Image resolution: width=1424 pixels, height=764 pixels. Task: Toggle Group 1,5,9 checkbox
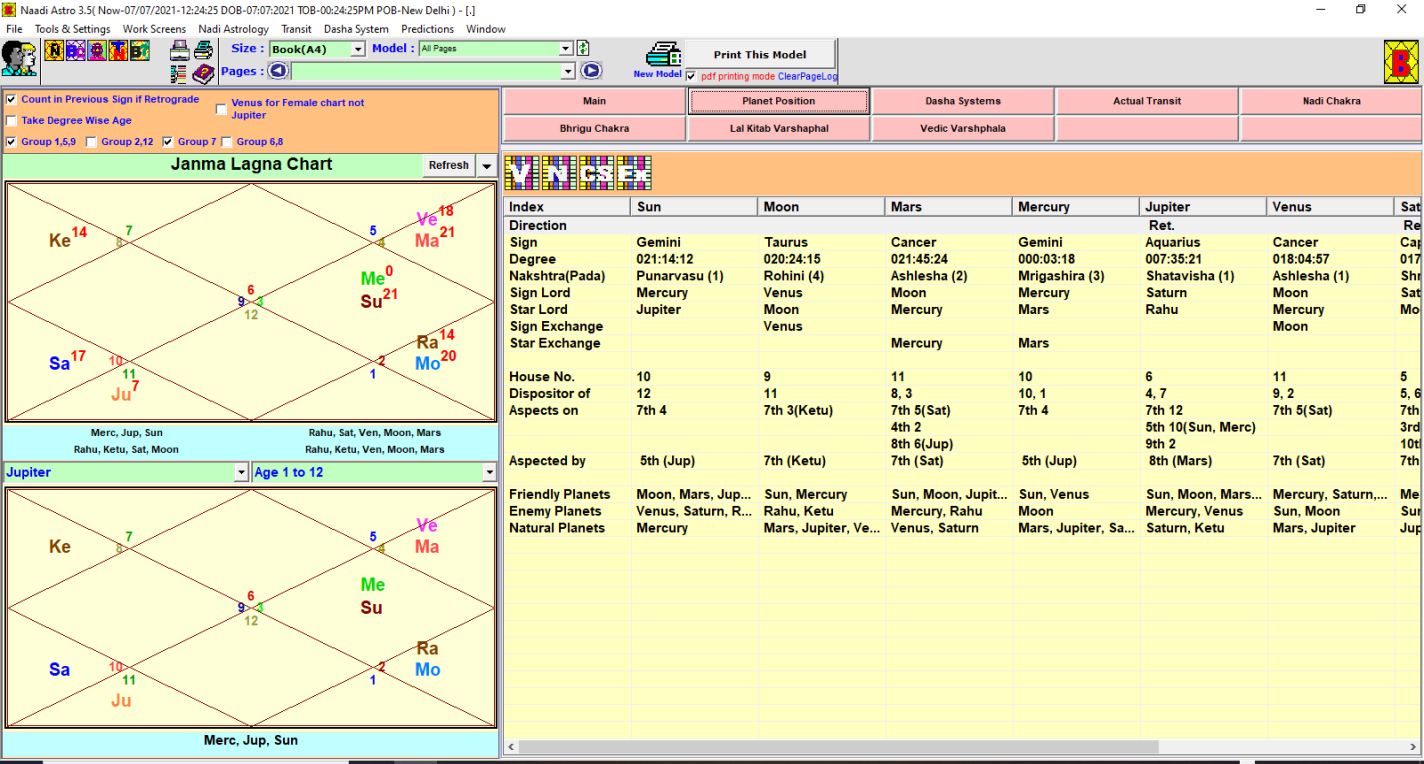click(x=11, y=142)
